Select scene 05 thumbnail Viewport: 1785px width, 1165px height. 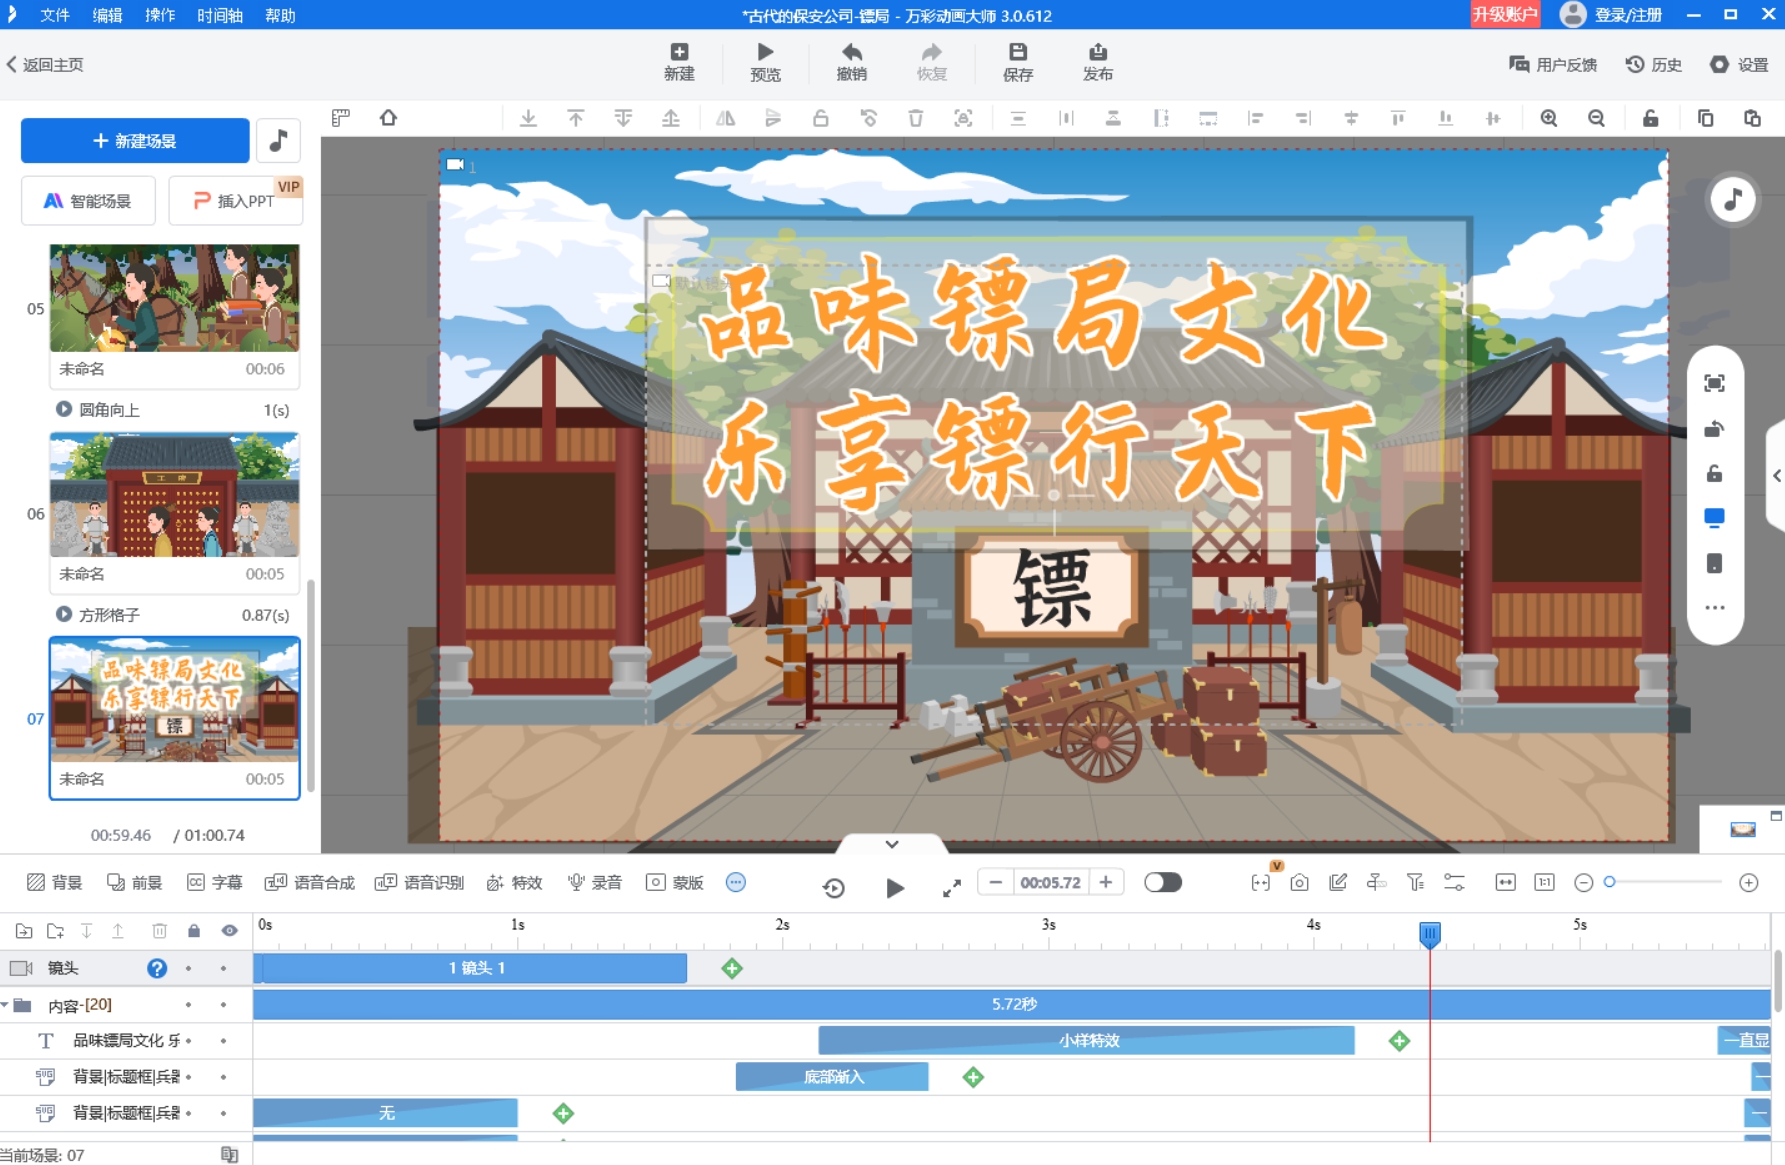pos(175,298)
